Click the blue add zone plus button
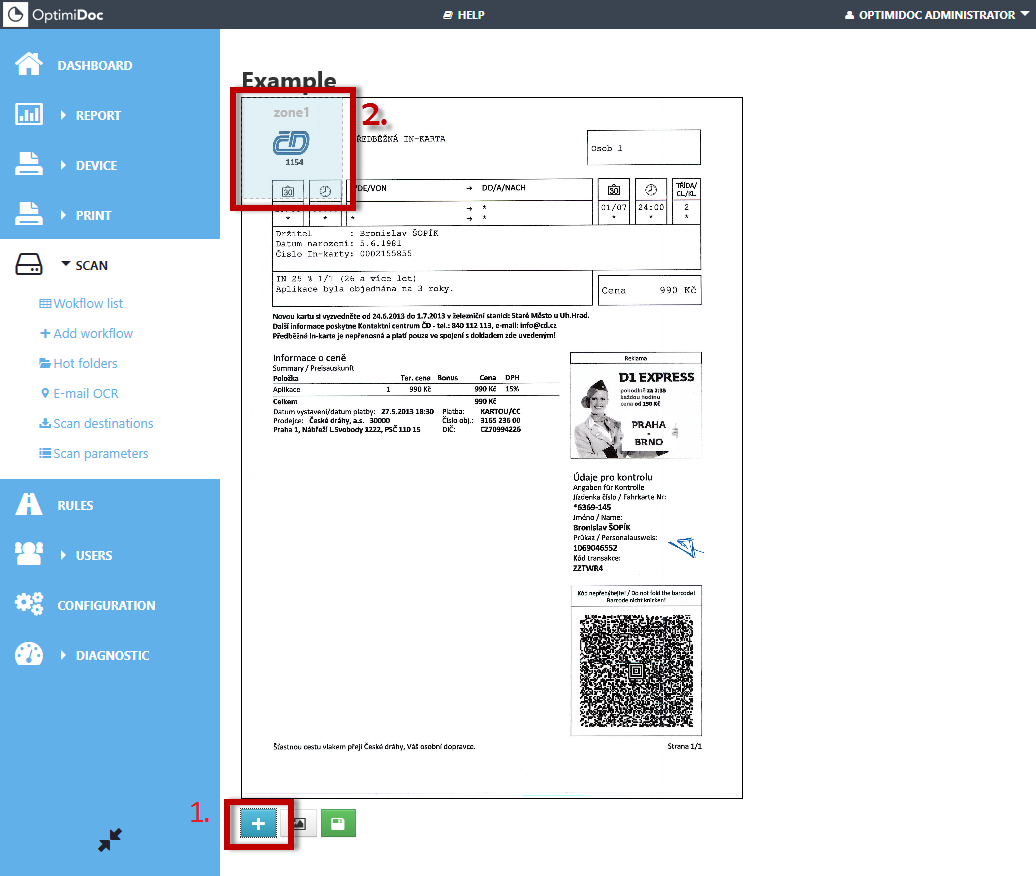This screenshot has height=876, width=1036. [x=258, y=824]
